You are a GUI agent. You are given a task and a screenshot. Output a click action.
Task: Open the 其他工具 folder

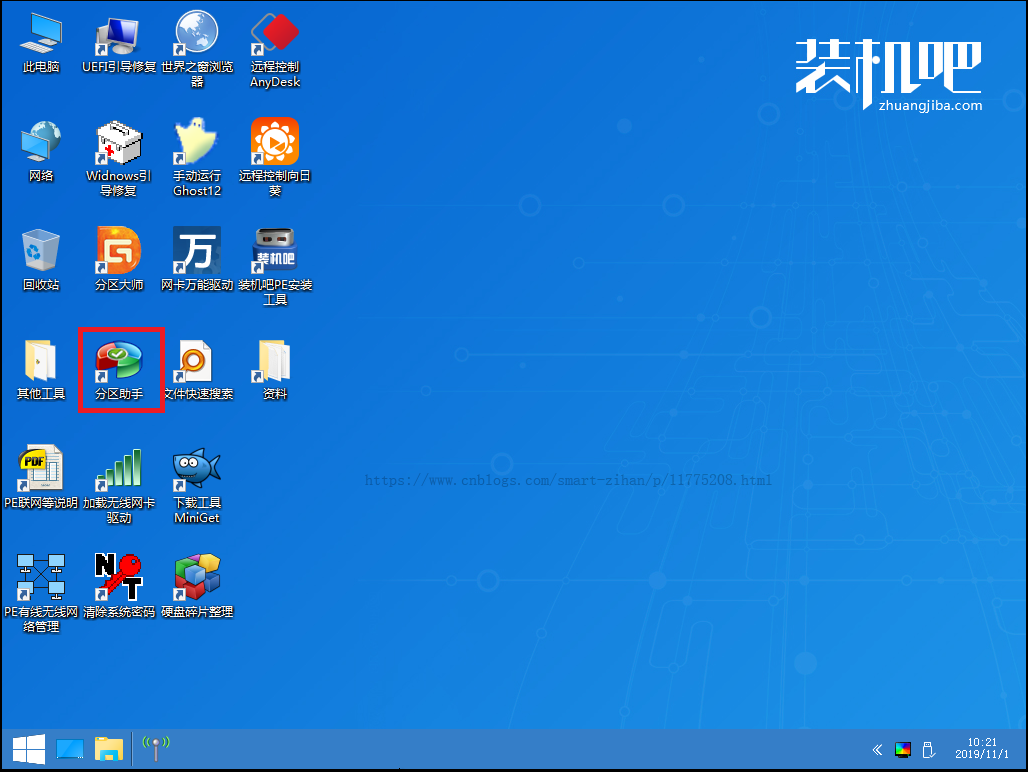(x=41, y=362)
